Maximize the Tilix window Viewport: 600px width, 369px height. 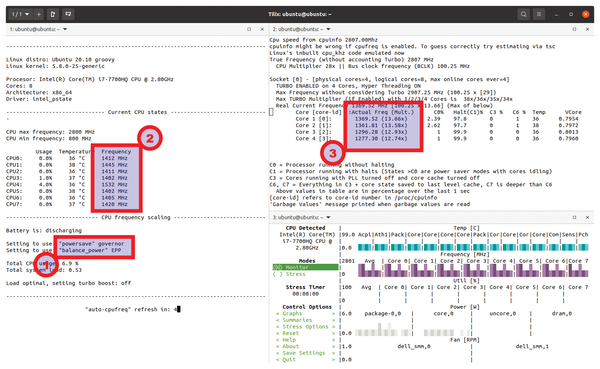tap(571, 15)
